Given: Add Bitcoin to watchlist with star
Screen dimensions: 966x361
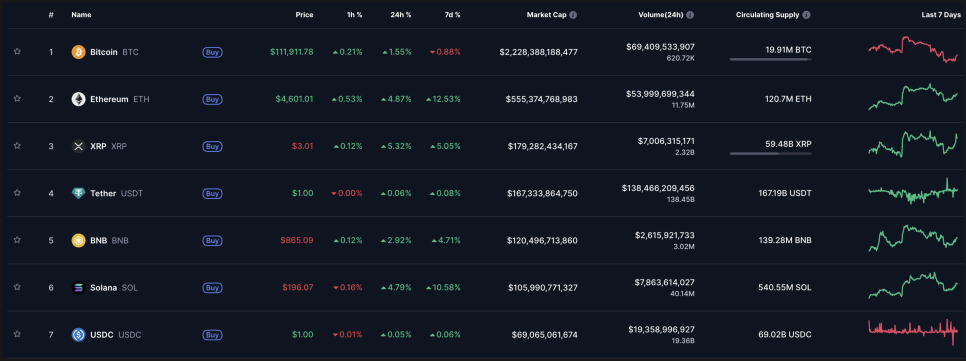Looking at the screenshot, I should (x=17, y=52).
